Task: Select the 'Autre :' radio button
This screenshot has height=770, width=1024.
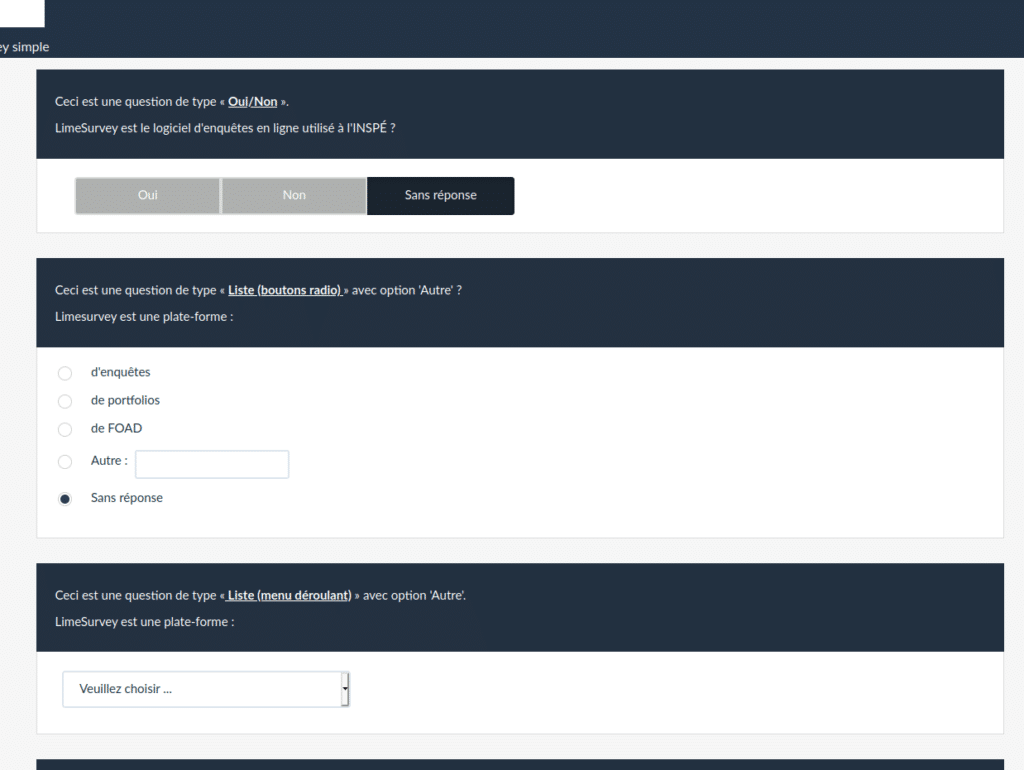Action: [x=65, y=462]
